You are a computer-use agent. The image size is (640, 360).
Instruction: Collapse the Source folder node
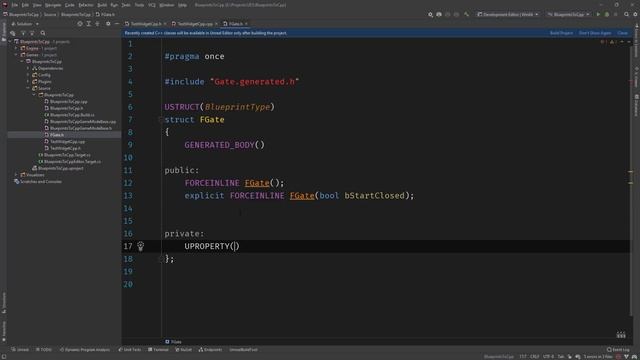click(x=28, y=88)
